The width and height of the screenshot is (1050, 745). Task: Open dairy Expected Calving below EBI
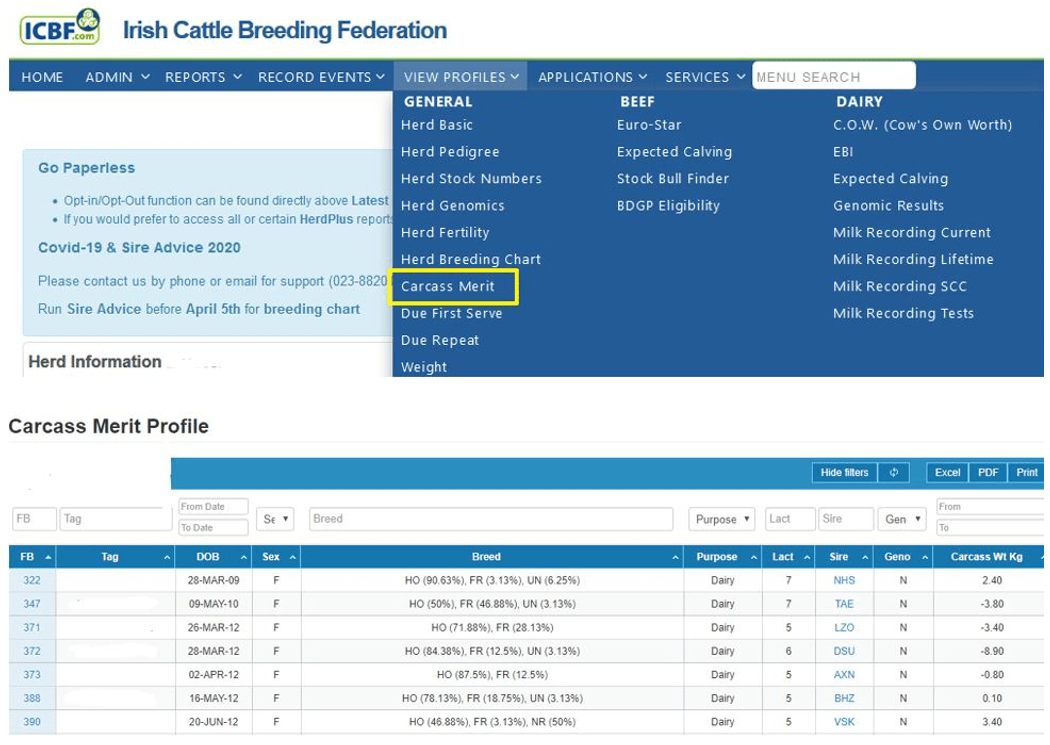(x=891, y=179)
